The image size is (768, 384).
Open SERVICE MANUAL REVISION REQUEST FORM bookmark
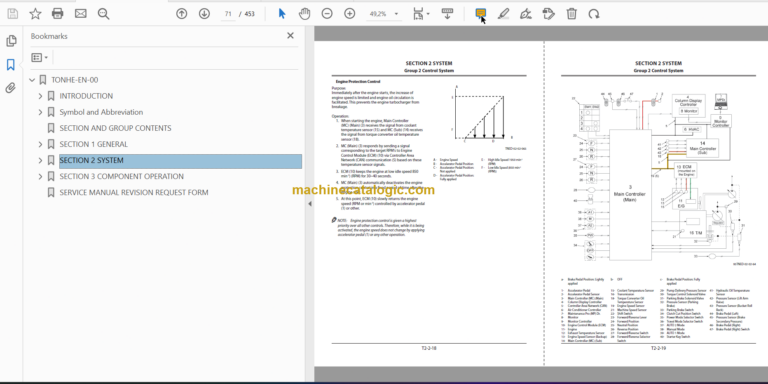click(x=134, y=192)
